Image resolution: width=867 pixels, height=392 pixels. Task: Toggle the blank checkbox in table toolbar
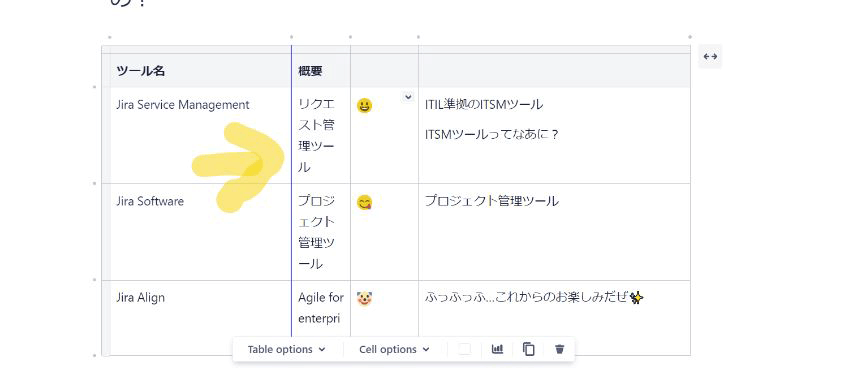465,349
